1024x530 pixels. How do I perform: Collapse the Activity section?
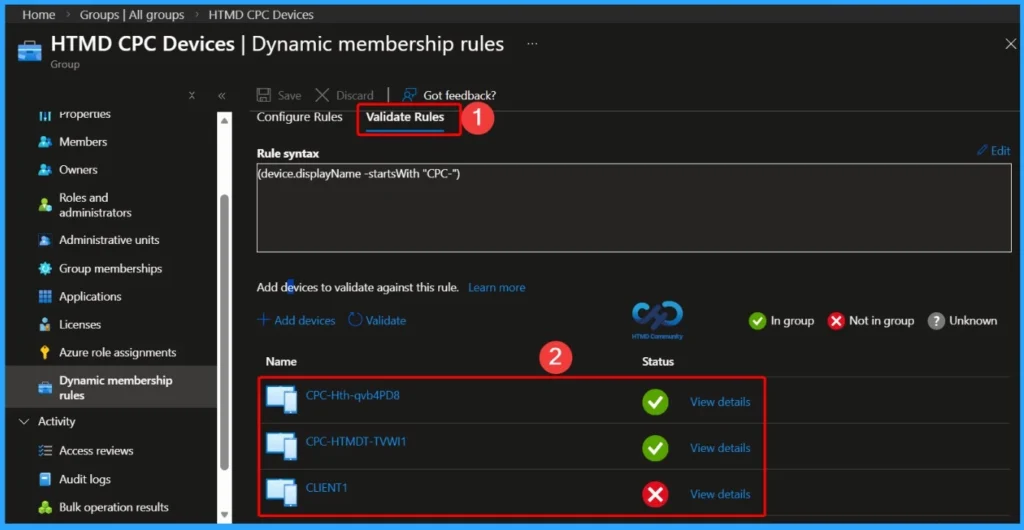pos(24,422)
